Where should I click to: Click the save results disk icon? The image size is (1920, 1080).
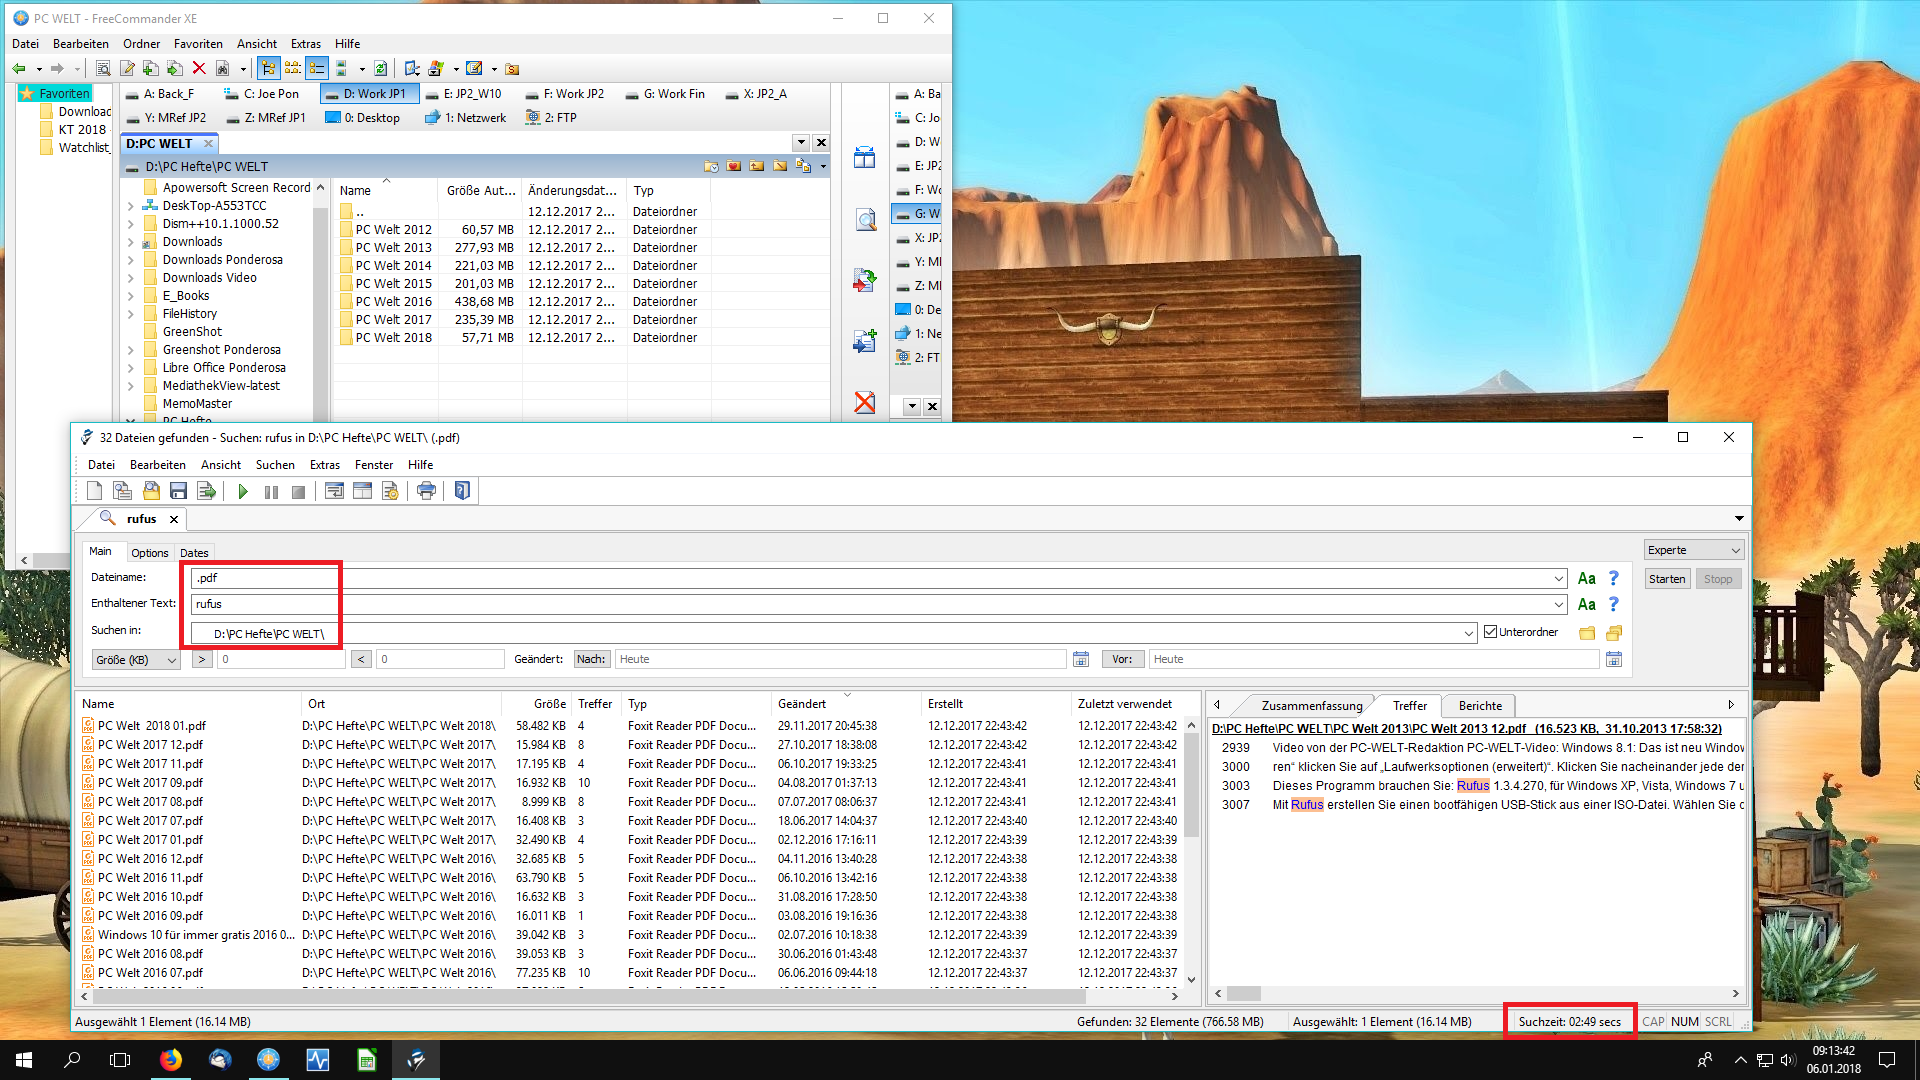pyautogui.click(x=178, y=491)
